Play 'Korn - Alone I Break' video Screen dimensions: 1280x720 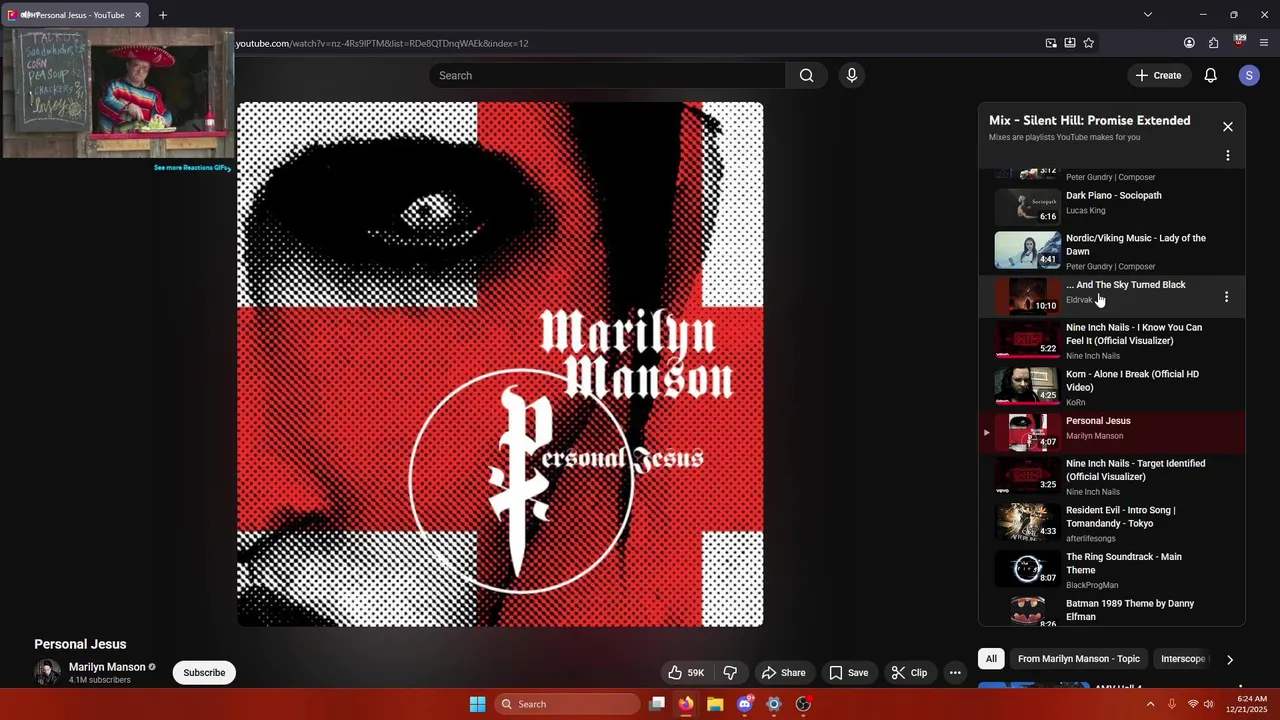[x=1111, y=388]
